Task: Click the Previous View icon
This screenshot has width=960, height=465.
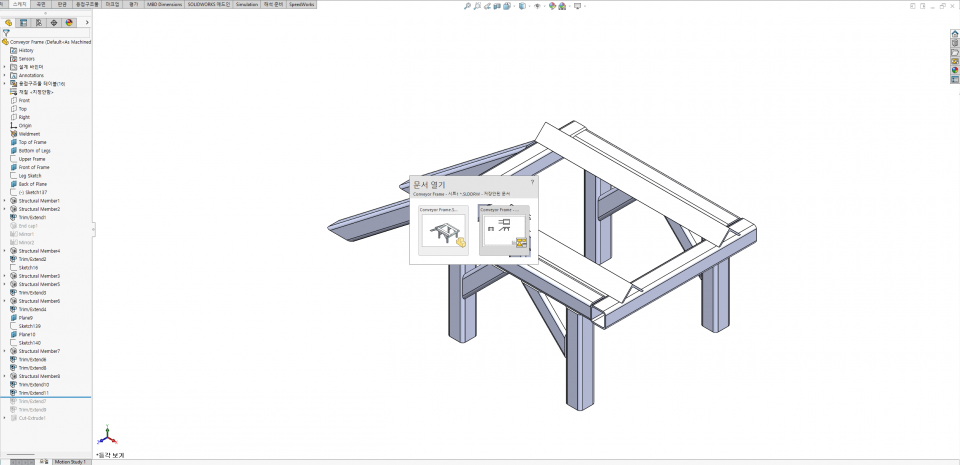Action: click(x=487, y=6)
